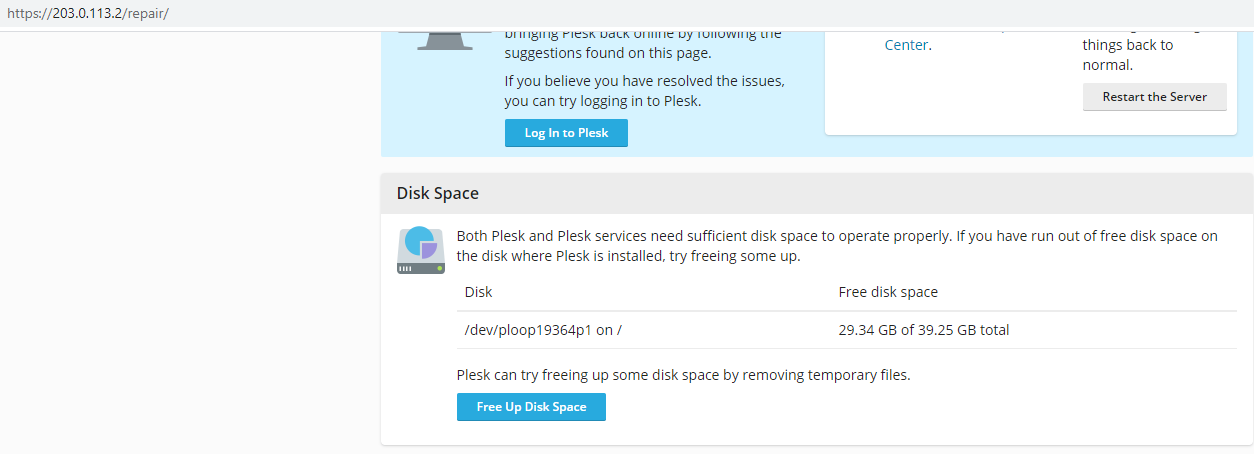Click the Free Up Disk Space button

point(531,407)
